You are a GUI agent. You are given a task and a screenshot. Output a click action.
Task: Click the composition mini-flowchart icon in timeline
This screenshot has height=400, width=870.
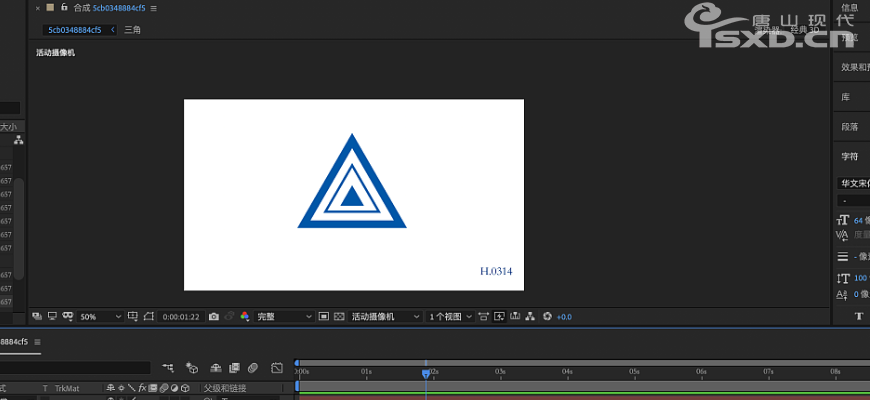click(167, 368)
